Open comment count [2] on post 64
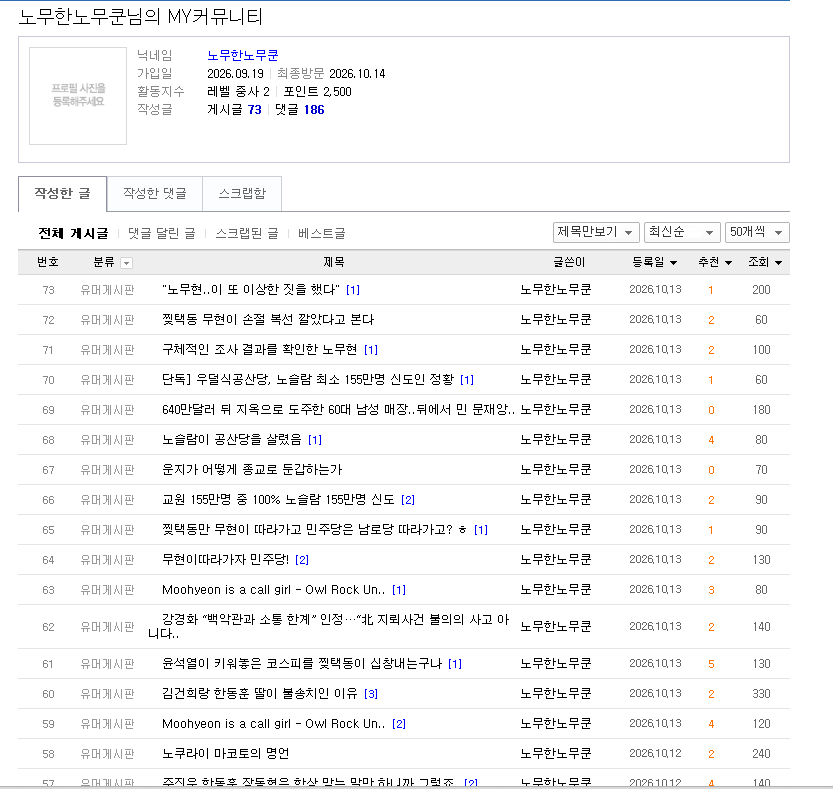 302,559
